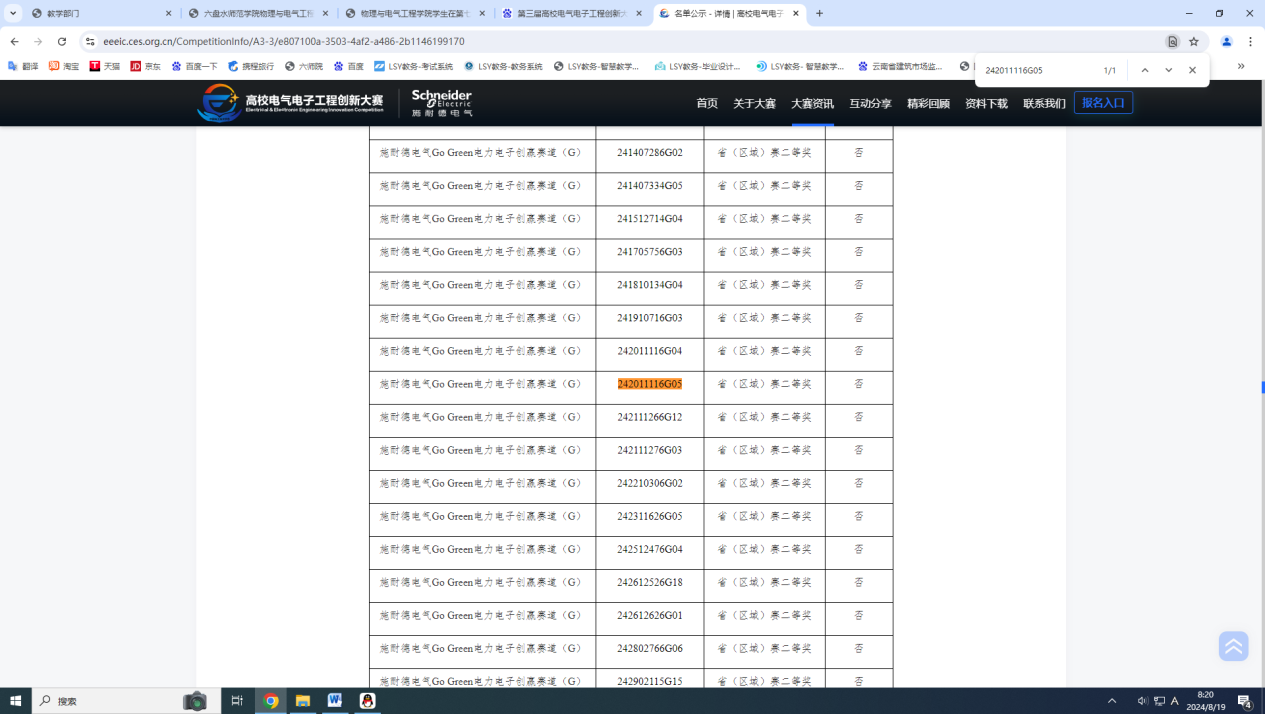Click the browser back arrow

14,42
